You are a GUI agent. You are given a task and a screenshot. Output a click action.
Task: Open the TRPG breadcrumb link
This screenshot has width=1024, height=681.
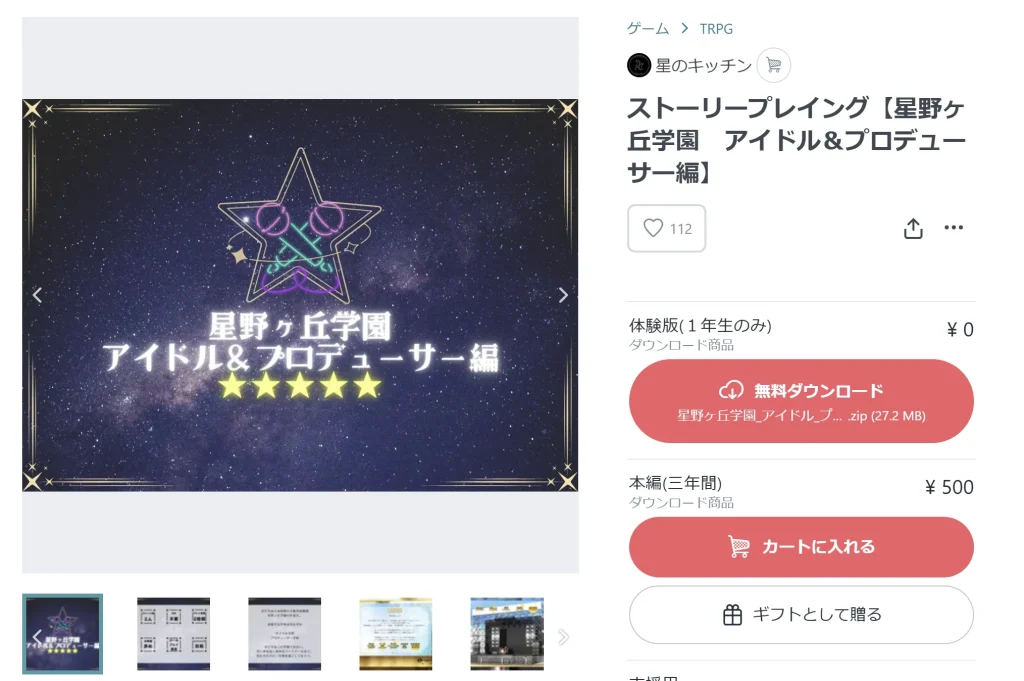pos(716,29)
